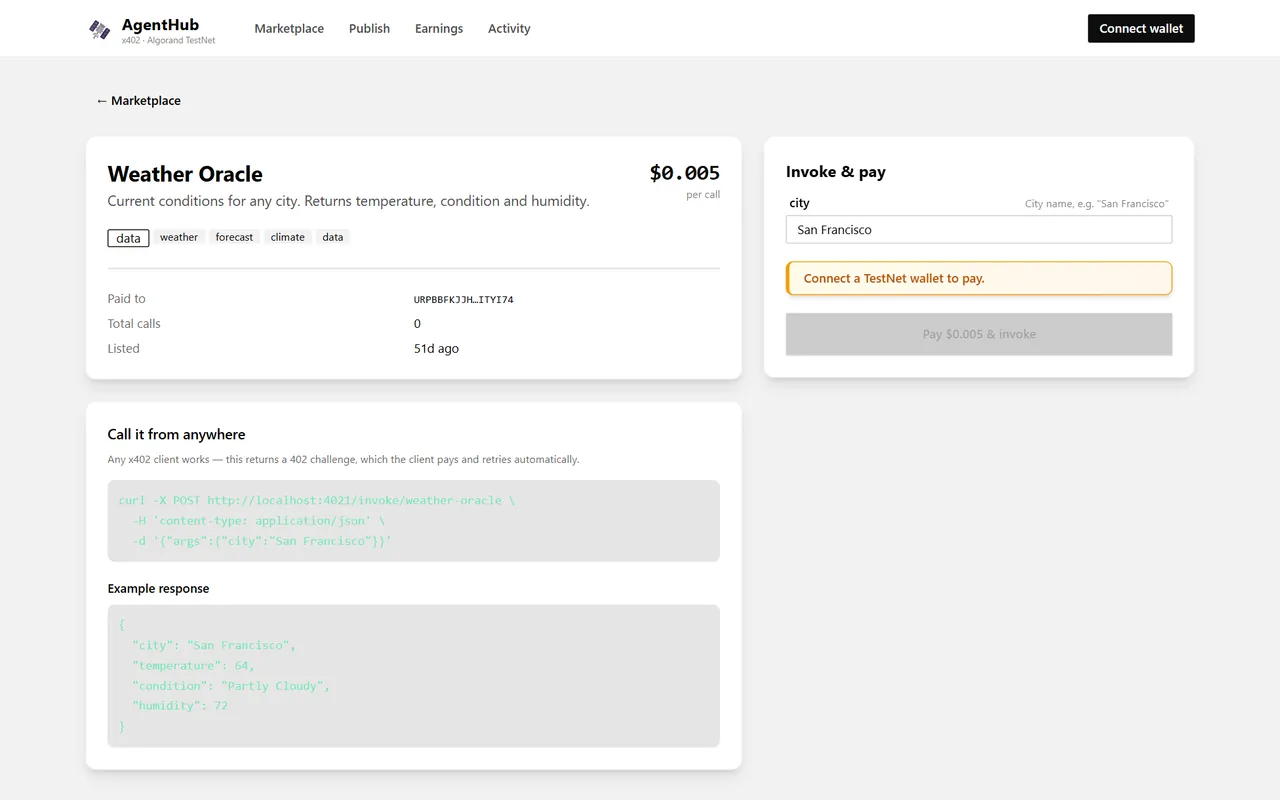1280x800 pixels.
Task: Select the weather tag
Action: point(179,238)
